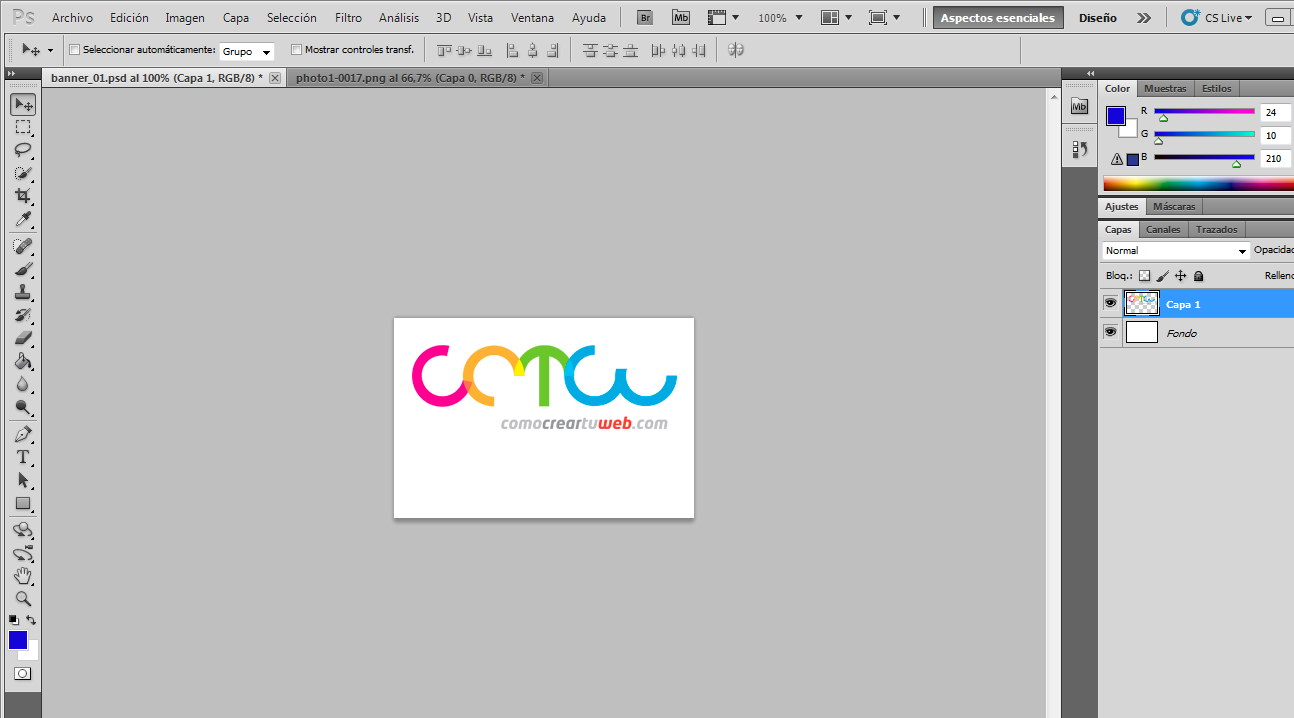
Task: Hide the Capa 1 layer
Action: [1110, 303]
